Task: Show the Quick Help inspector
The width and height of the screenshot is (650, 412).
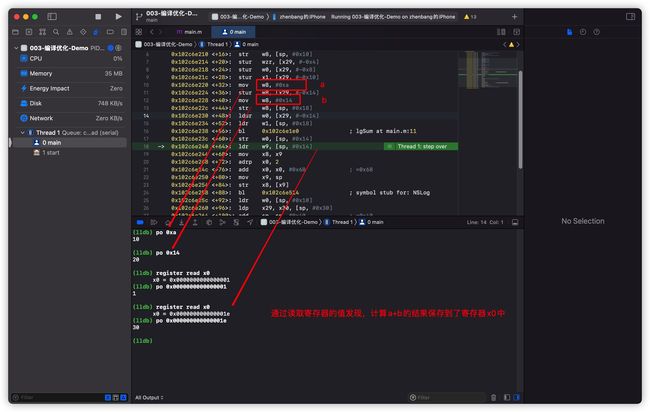Action: pyautogui.click(x=597, y=32)
